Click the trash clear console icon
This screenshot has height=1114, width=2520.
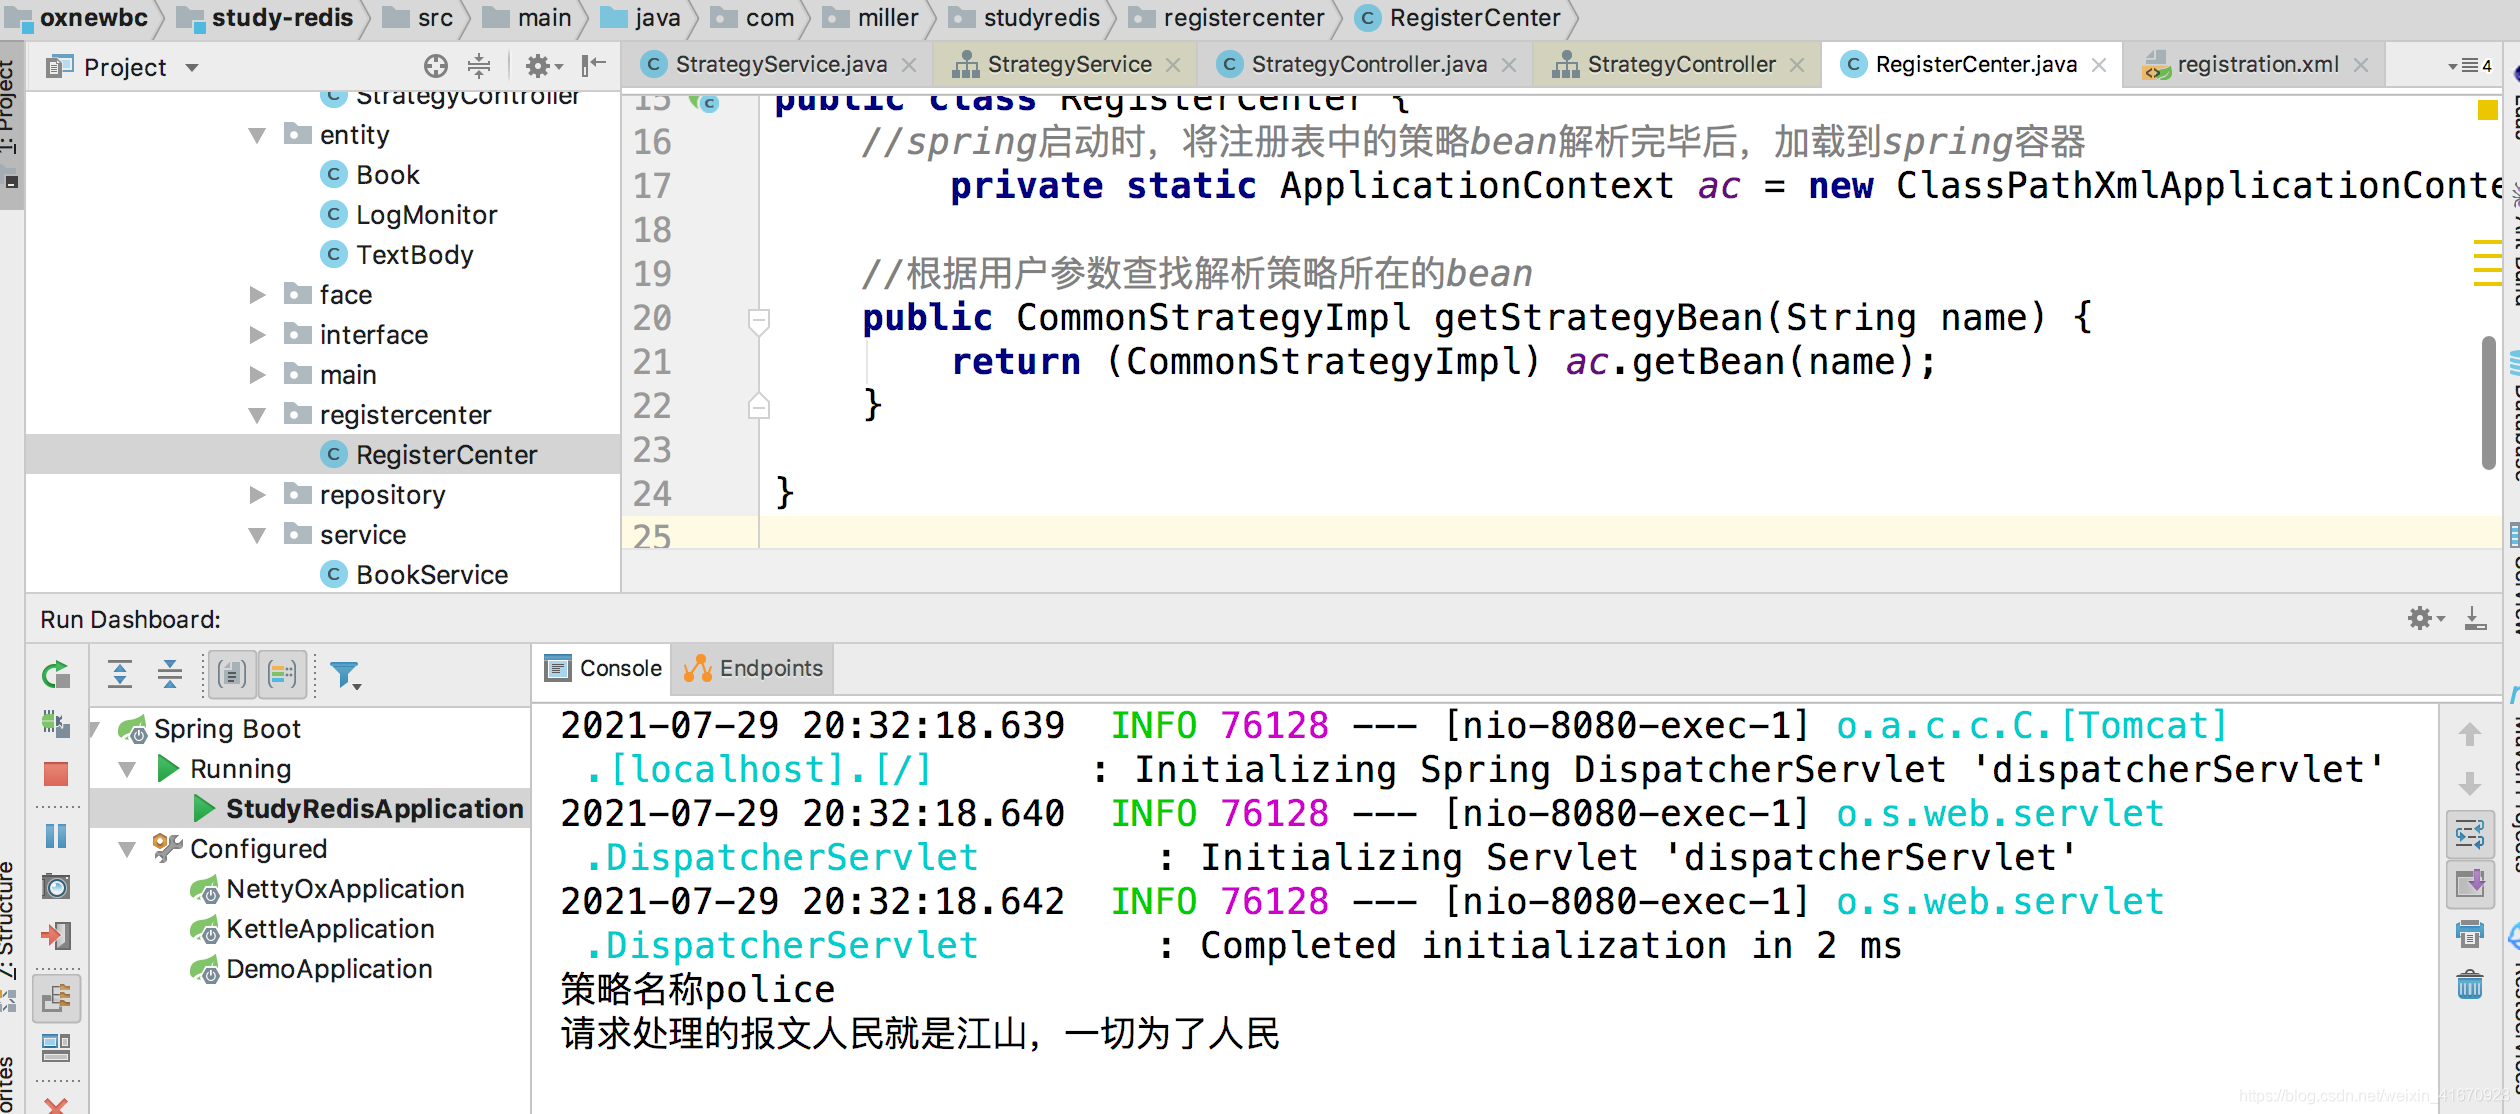(x=2469, y=985)
